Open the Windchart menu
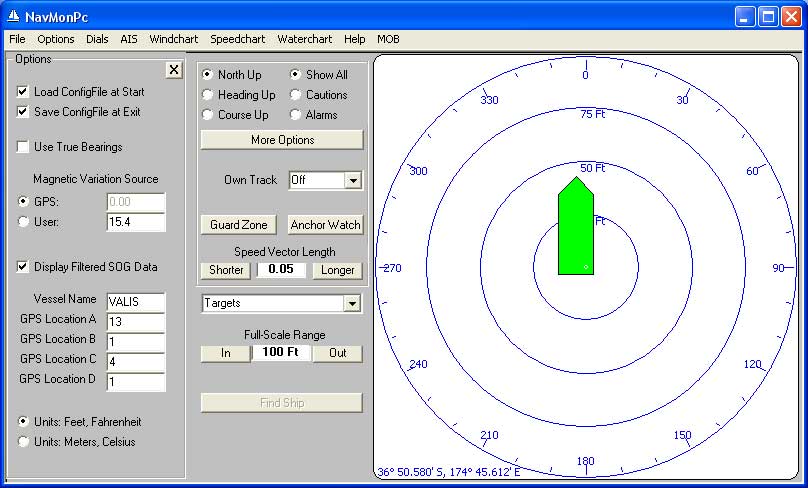 click(174, 39)
